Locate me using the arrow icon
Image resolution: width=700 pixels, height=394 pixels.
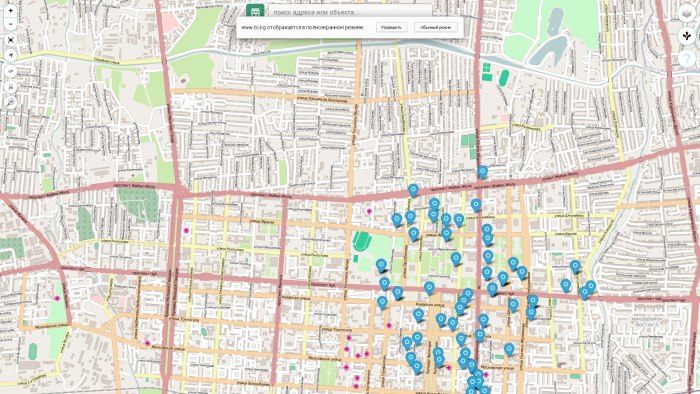click(x=11, y=55)
